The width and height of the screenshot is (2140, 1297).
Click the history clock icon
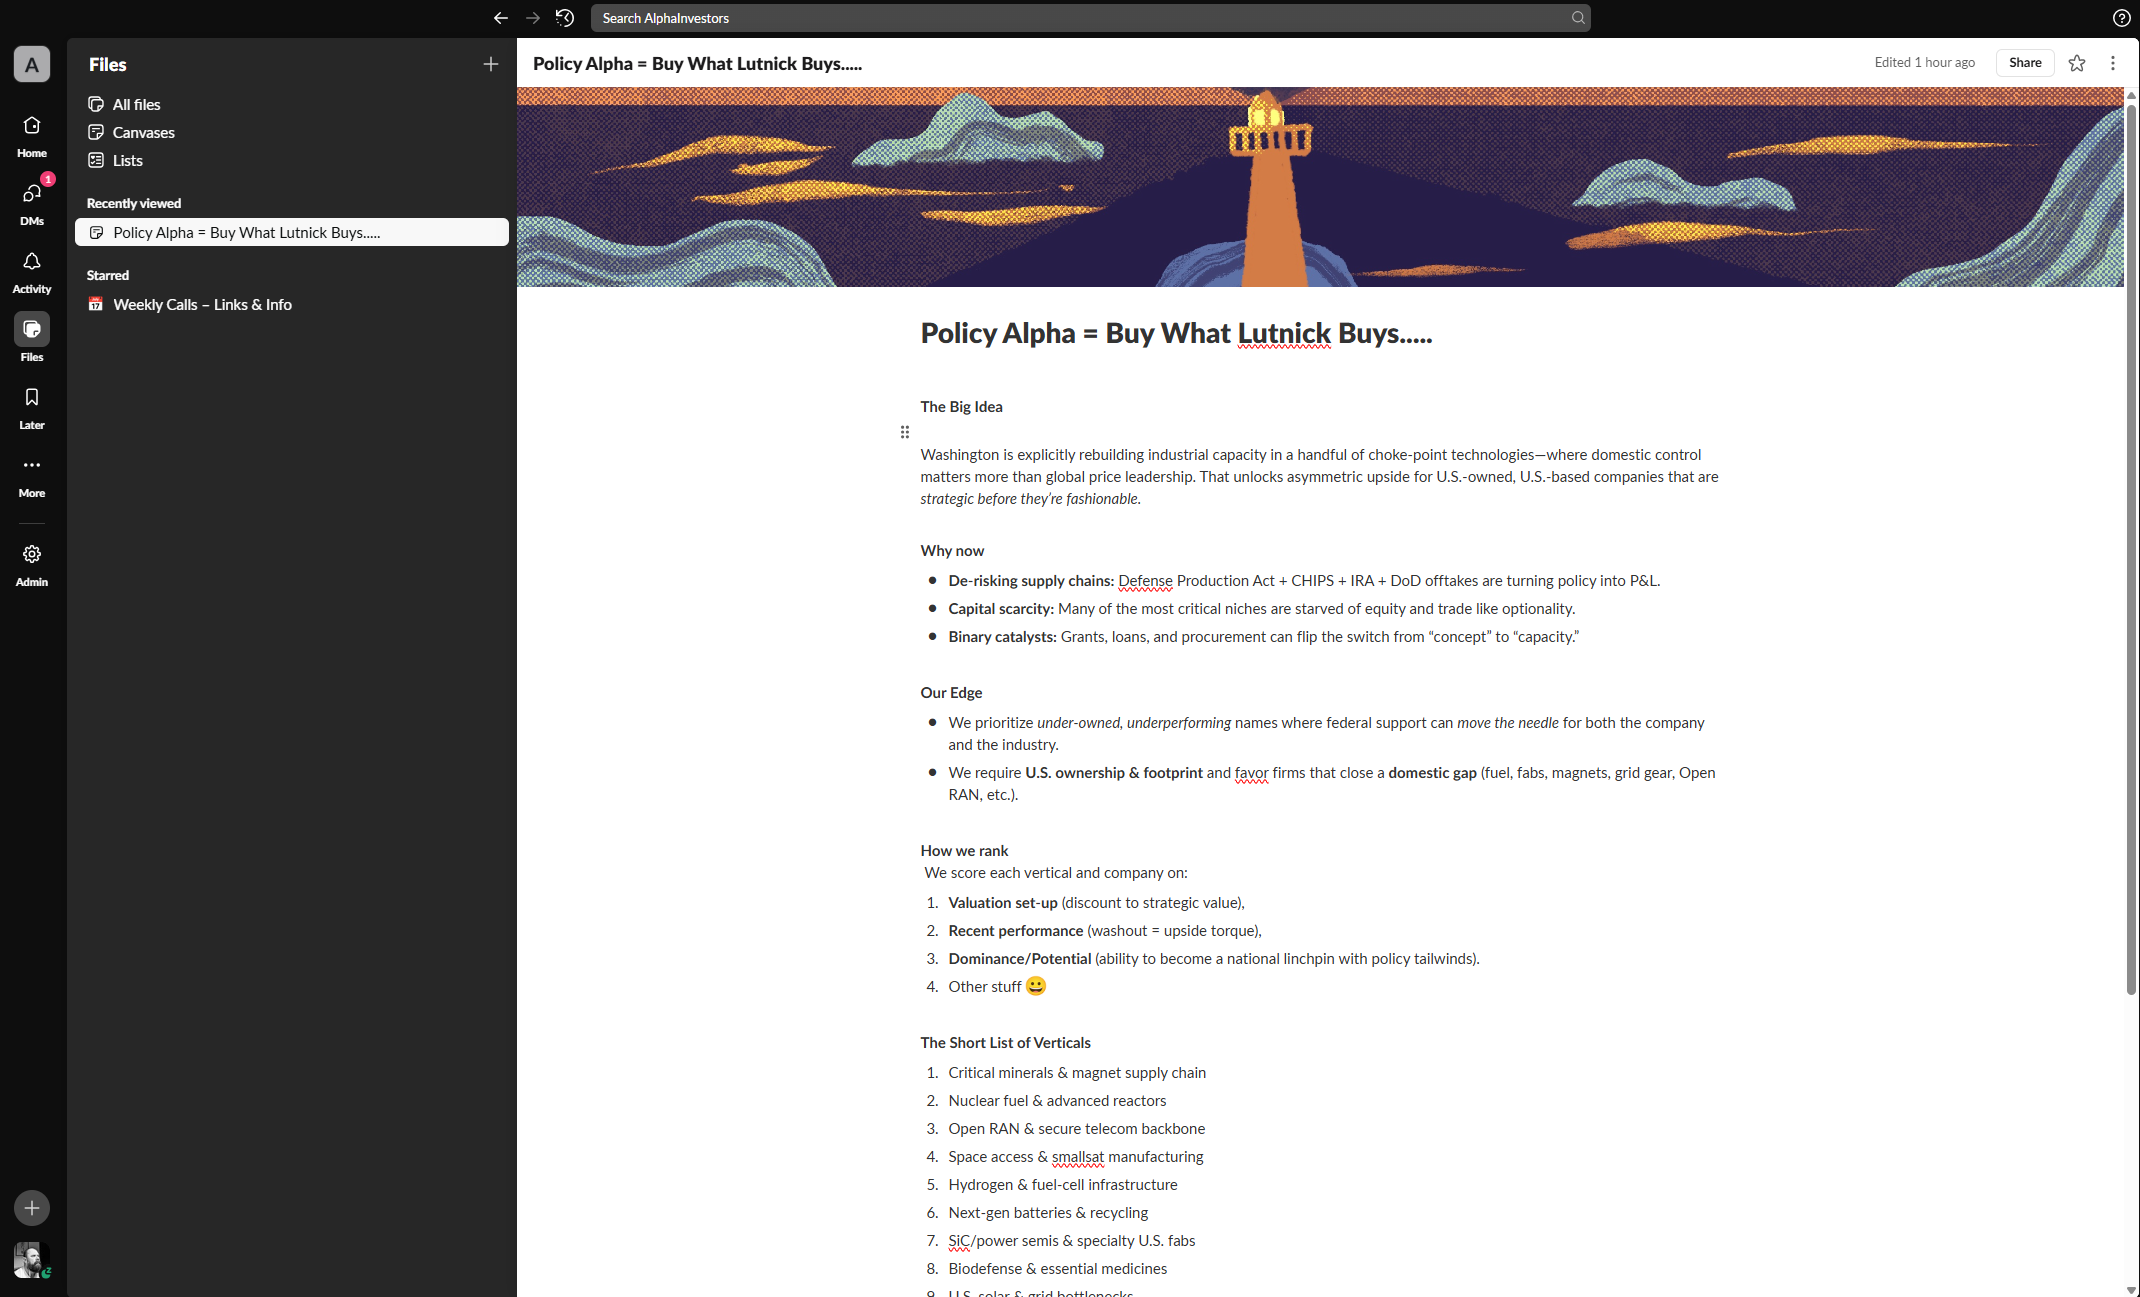[565, 18]
